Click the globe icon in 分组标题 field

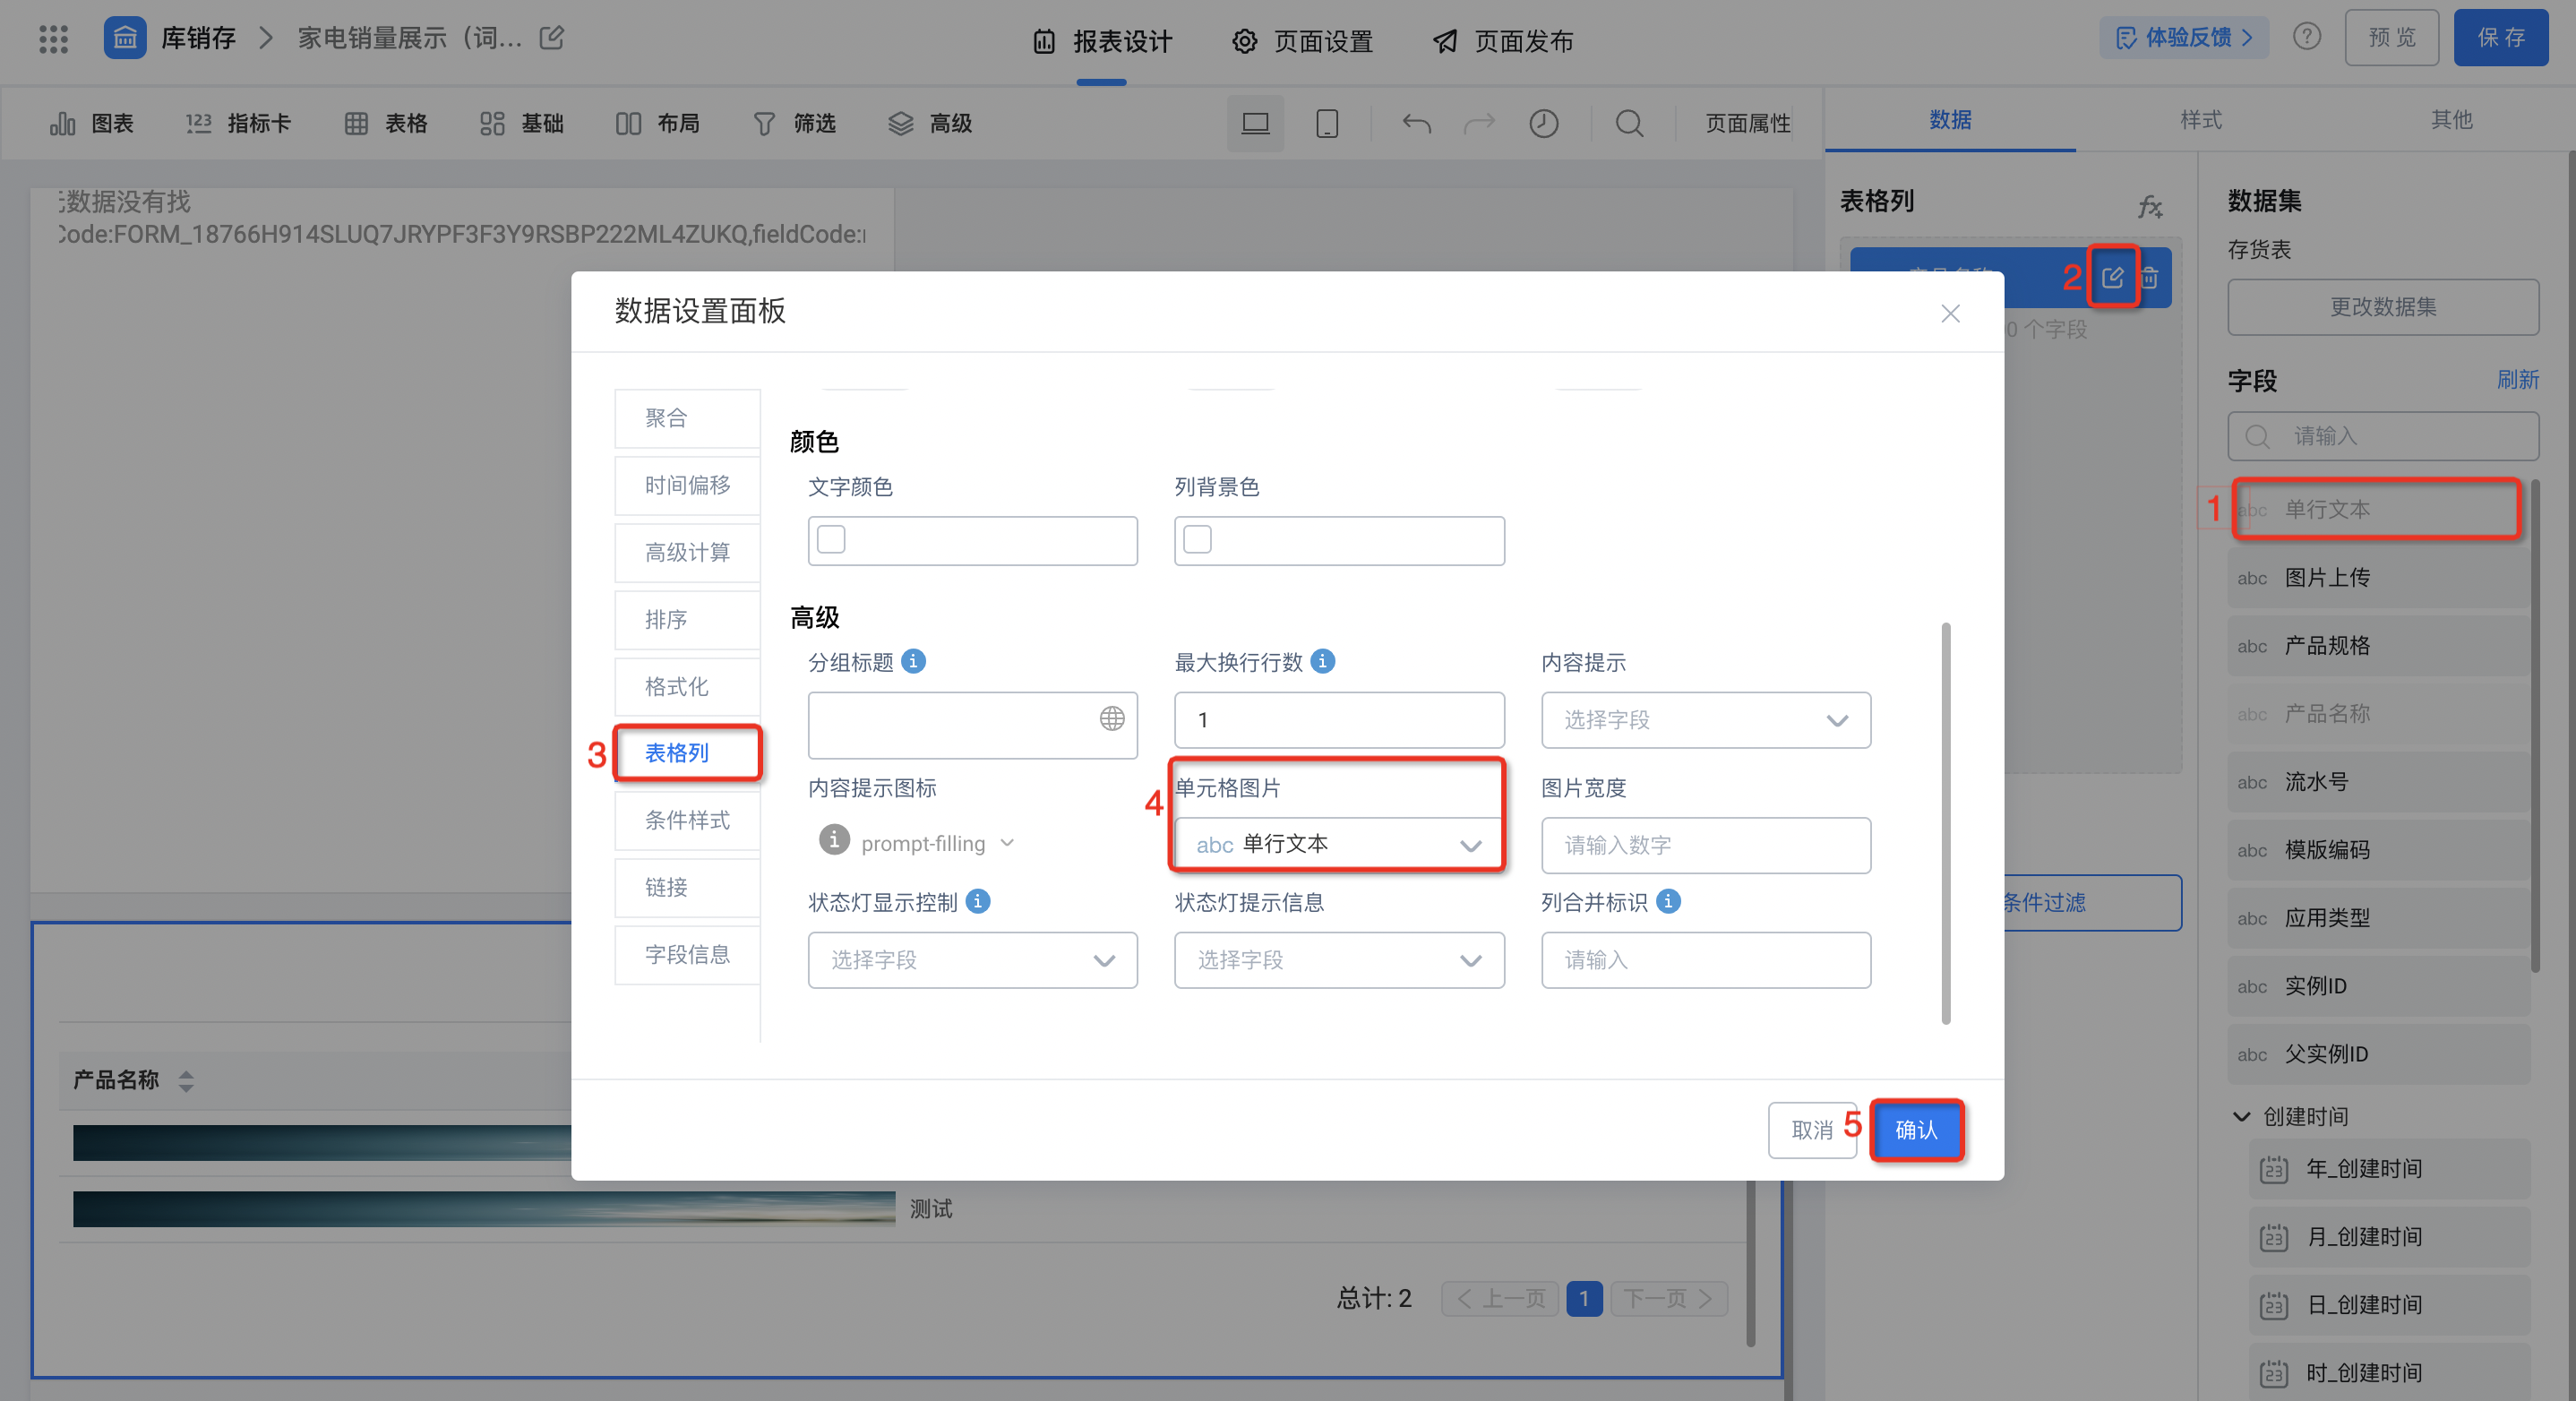tap(1112, 718)
